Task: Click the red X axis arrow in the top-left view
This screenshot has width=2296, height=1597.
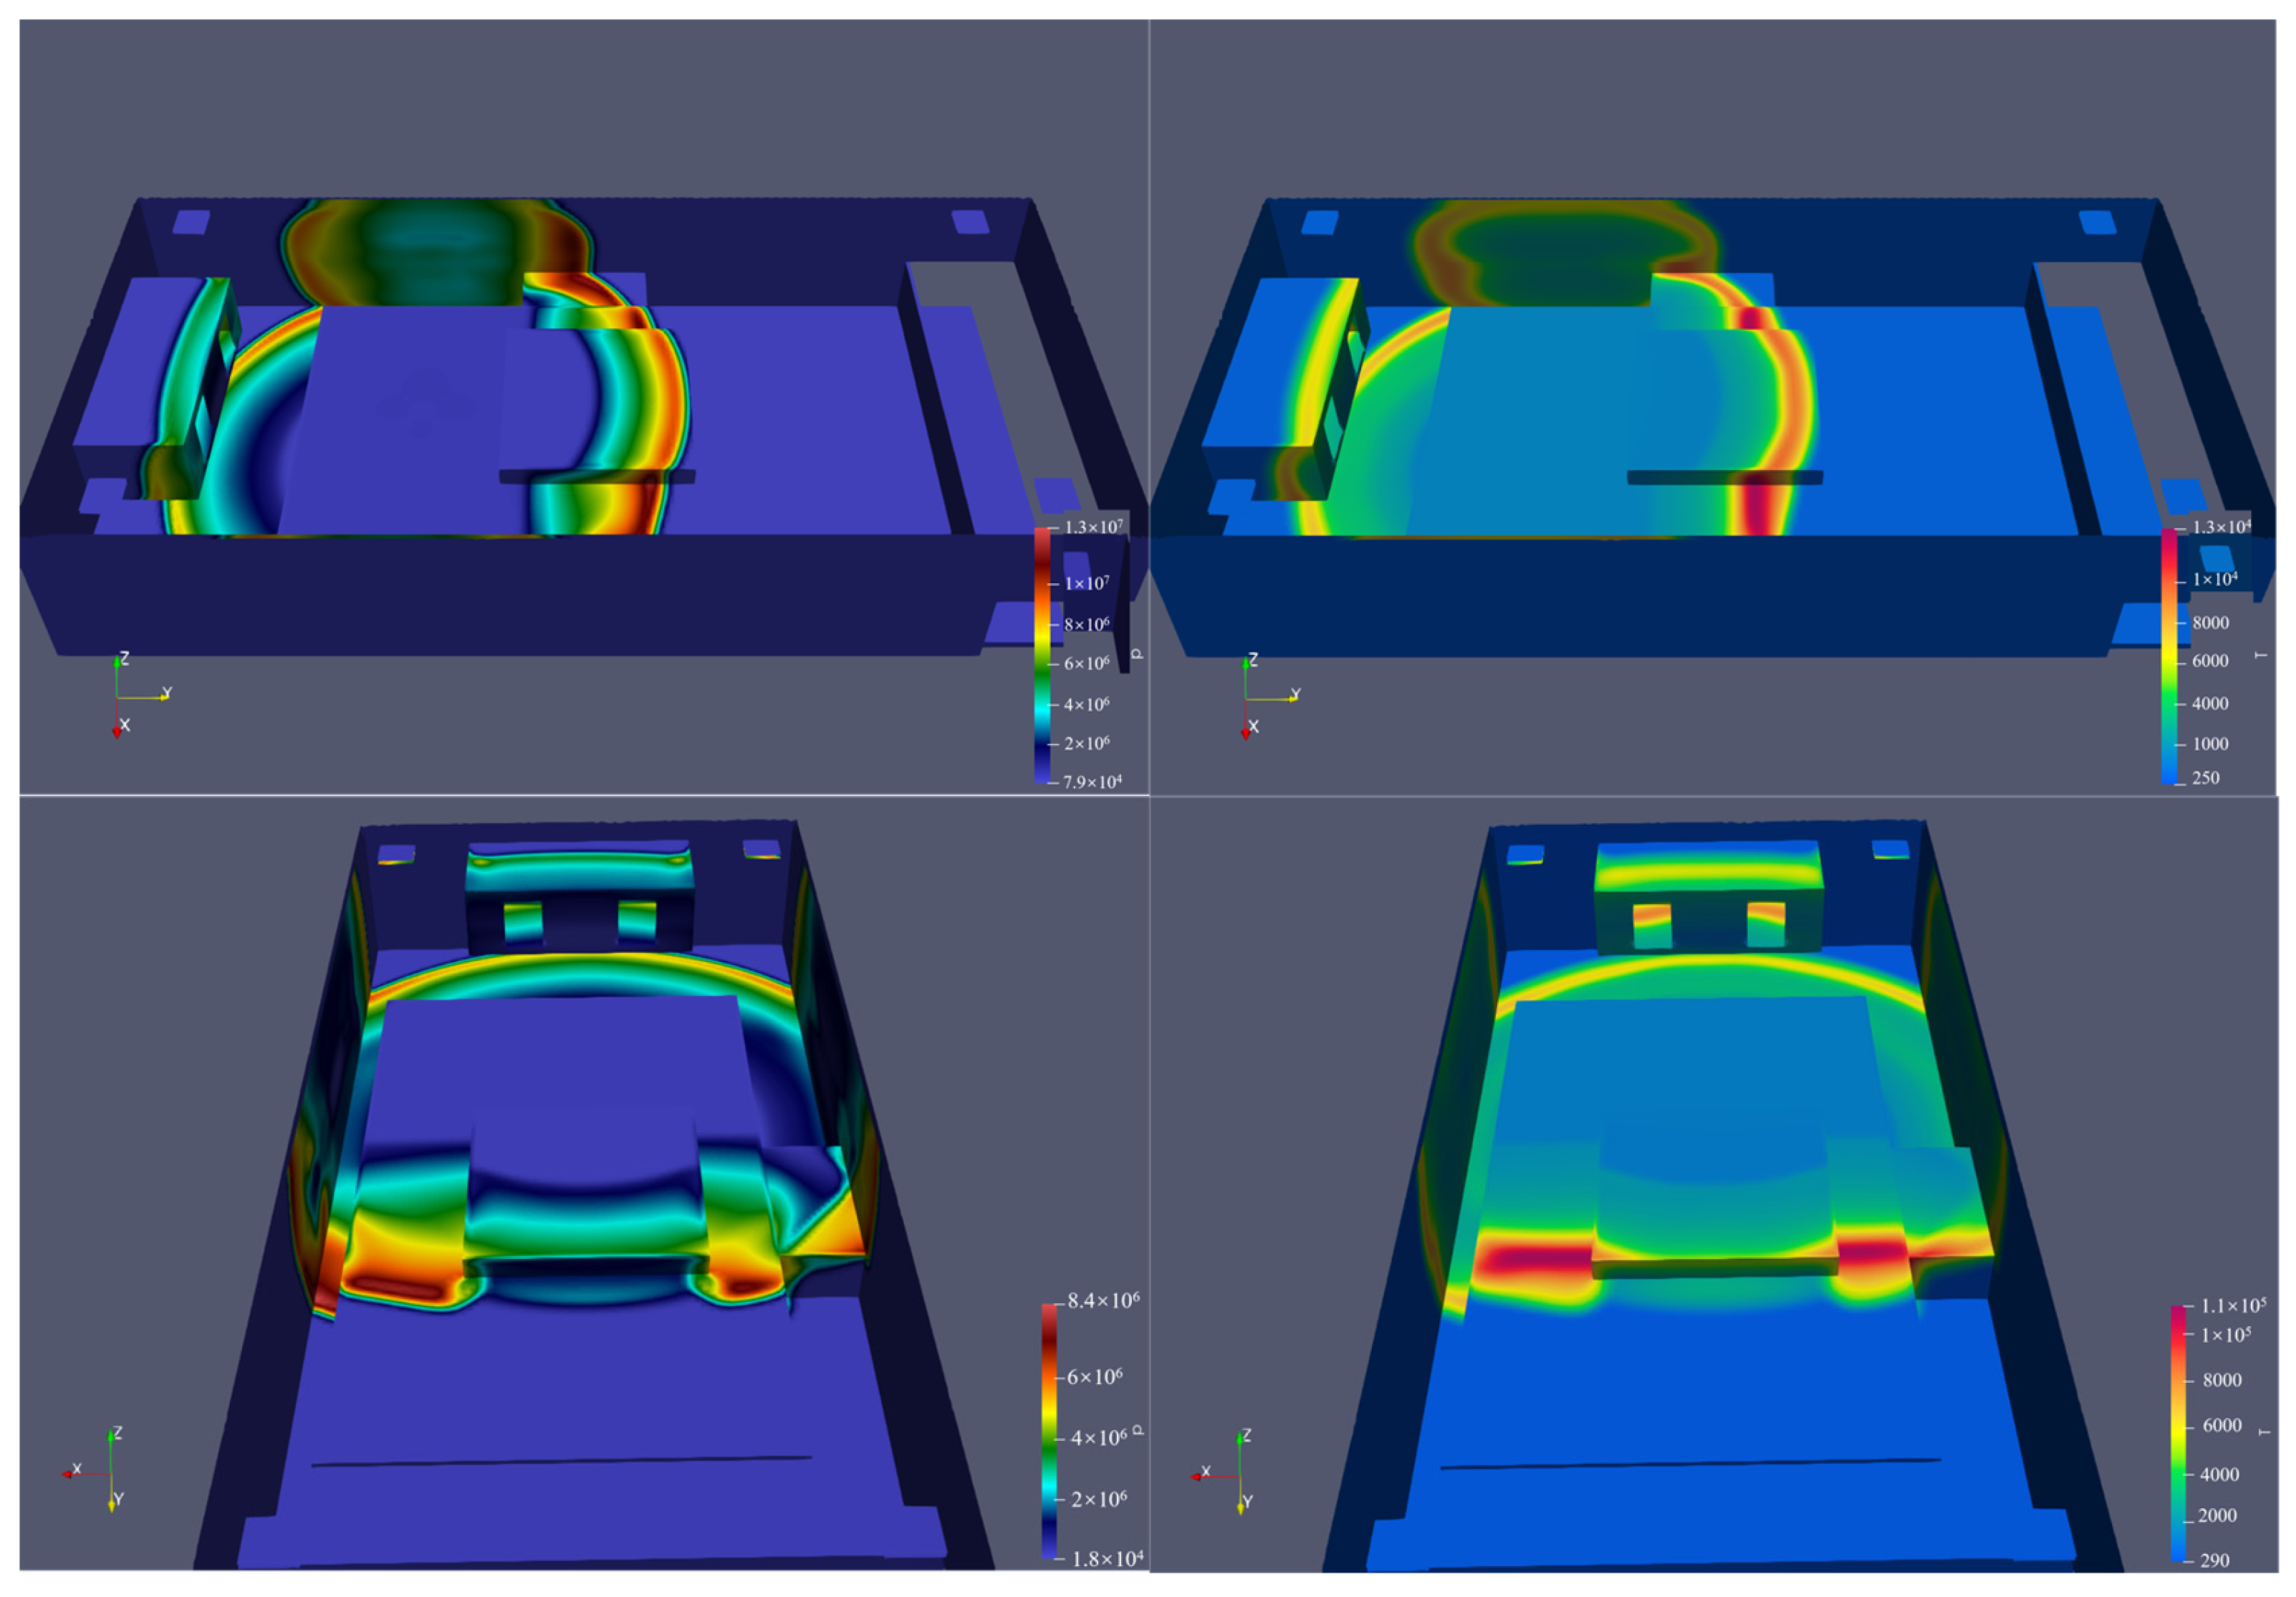Action: (x=117, y=731)
